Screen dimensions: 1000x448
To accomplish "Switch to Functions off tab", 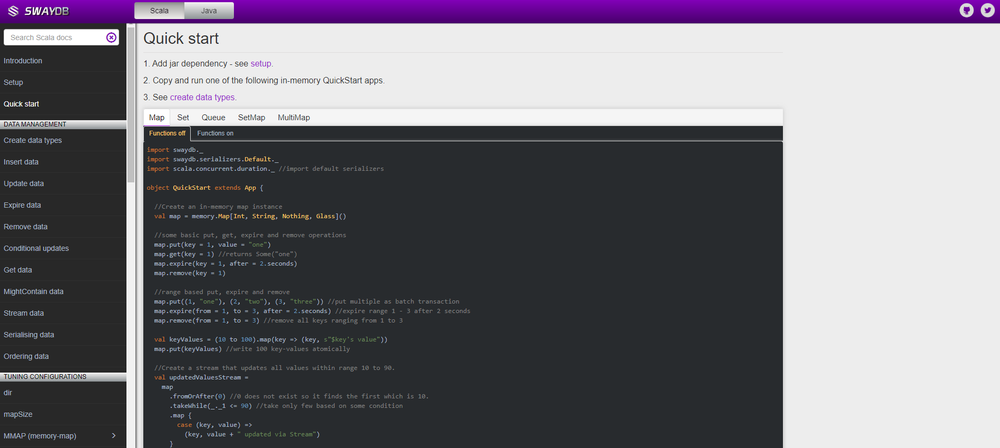I will [167, 133].
